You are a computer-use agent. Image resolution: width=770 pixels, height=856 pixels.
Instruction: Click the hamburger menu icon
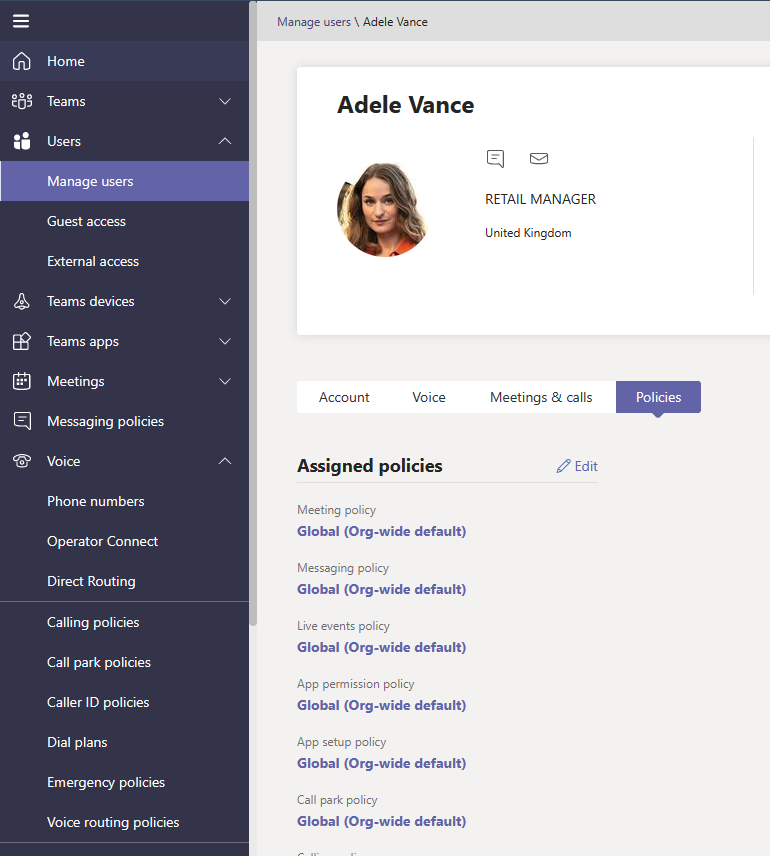pos(21,21)
